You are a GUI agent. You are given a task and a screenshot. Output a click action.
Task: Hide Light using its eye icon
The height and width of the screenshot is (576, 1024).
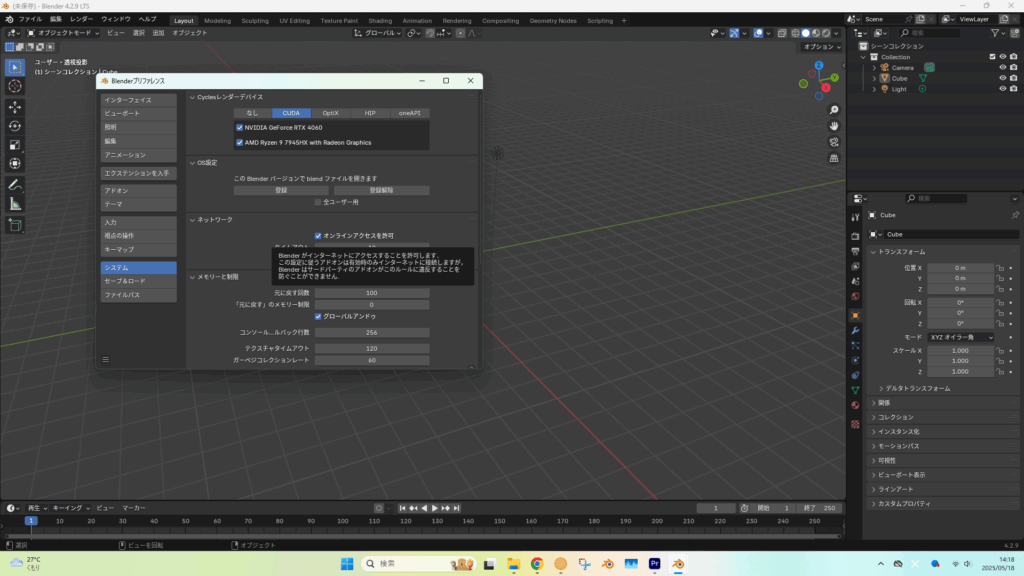[1003, 89]
